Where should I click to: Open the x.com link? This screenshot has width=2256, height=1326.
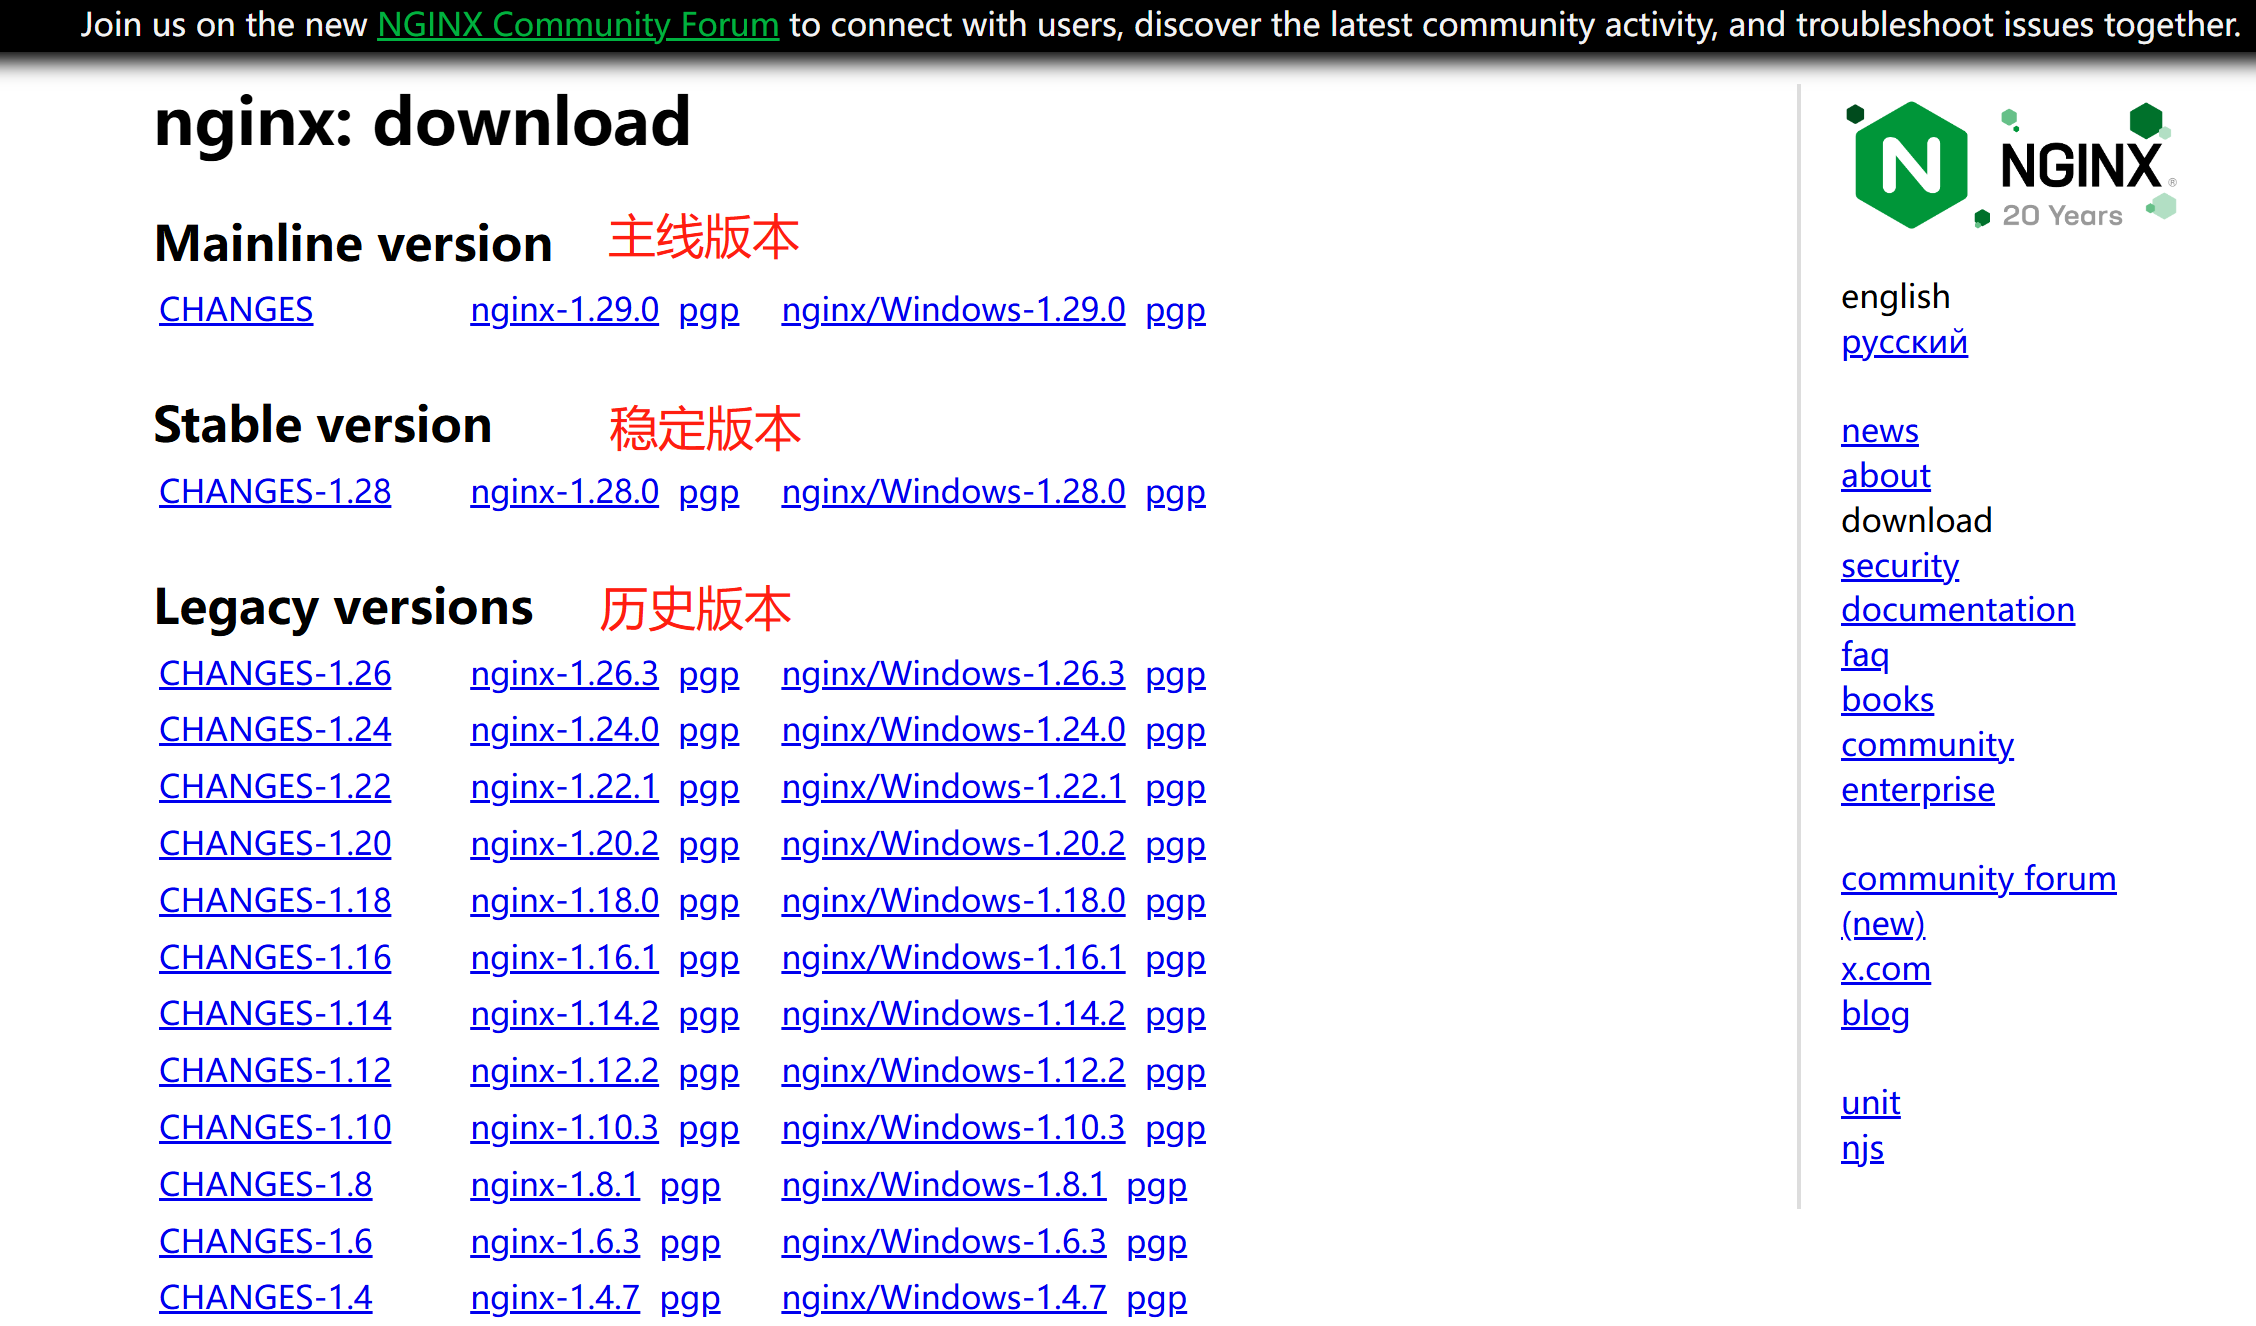click(x=1885, y=969)
